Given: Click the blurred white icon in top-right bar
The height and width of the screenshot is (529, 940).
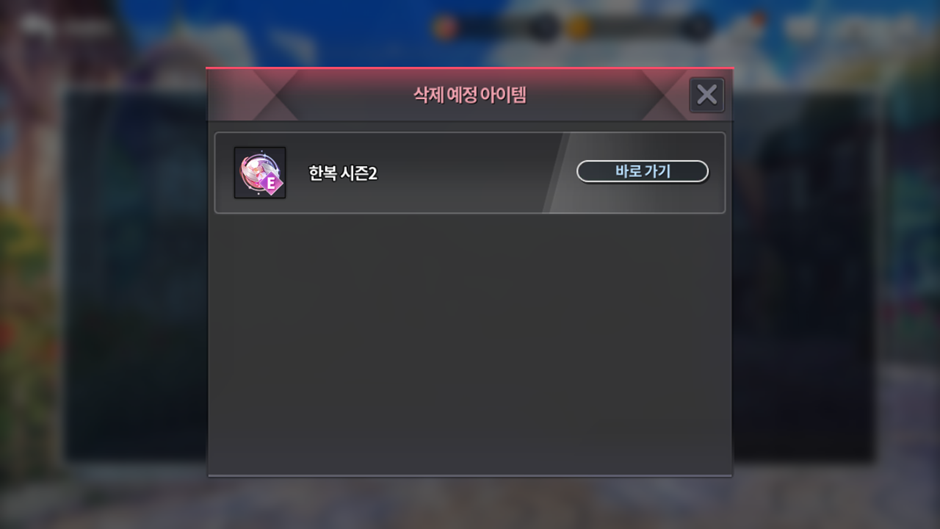Looking at the screenshot, I should click(801, 28).
